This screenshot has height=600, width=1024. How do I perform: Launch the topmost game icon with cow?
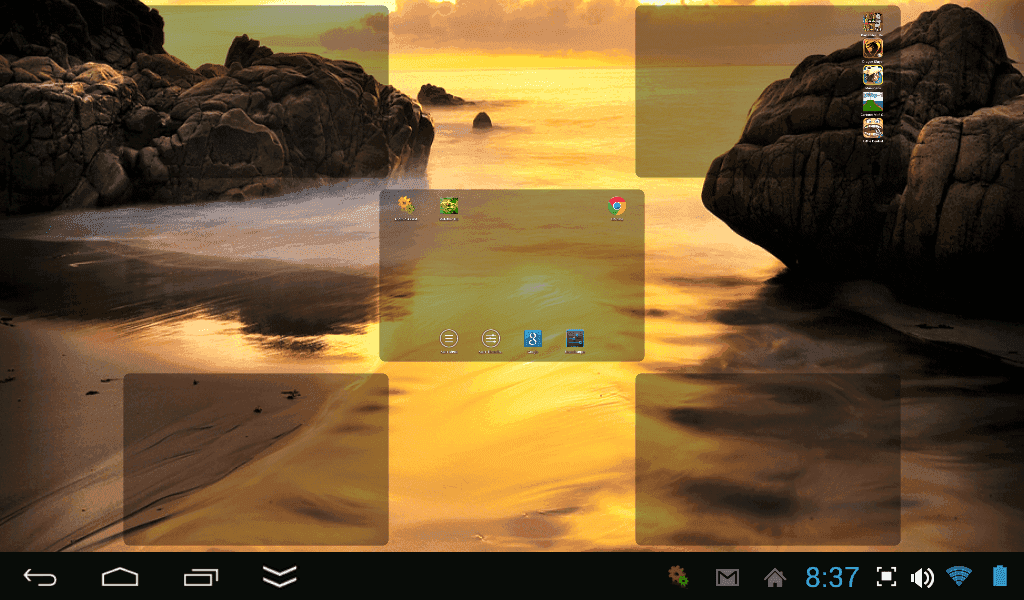tap(872, 22)
